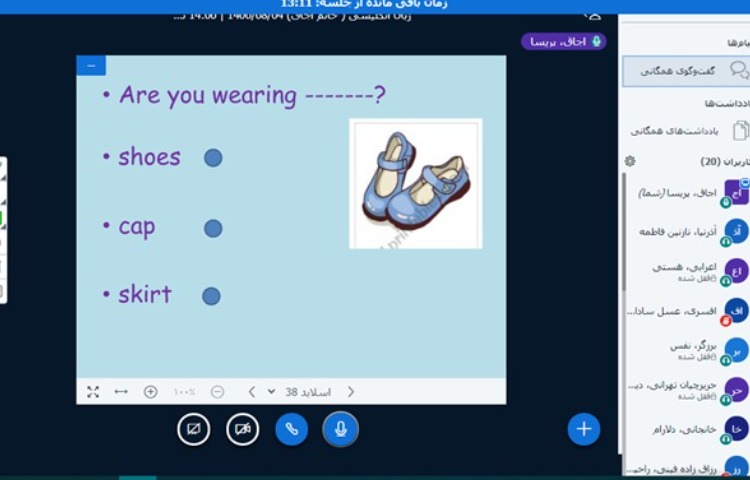The height and width of the screenshot is (480, 750).
Task: Minimize the presentation with blue minus button
Action: pyautogui.click(x=91, y=66)
